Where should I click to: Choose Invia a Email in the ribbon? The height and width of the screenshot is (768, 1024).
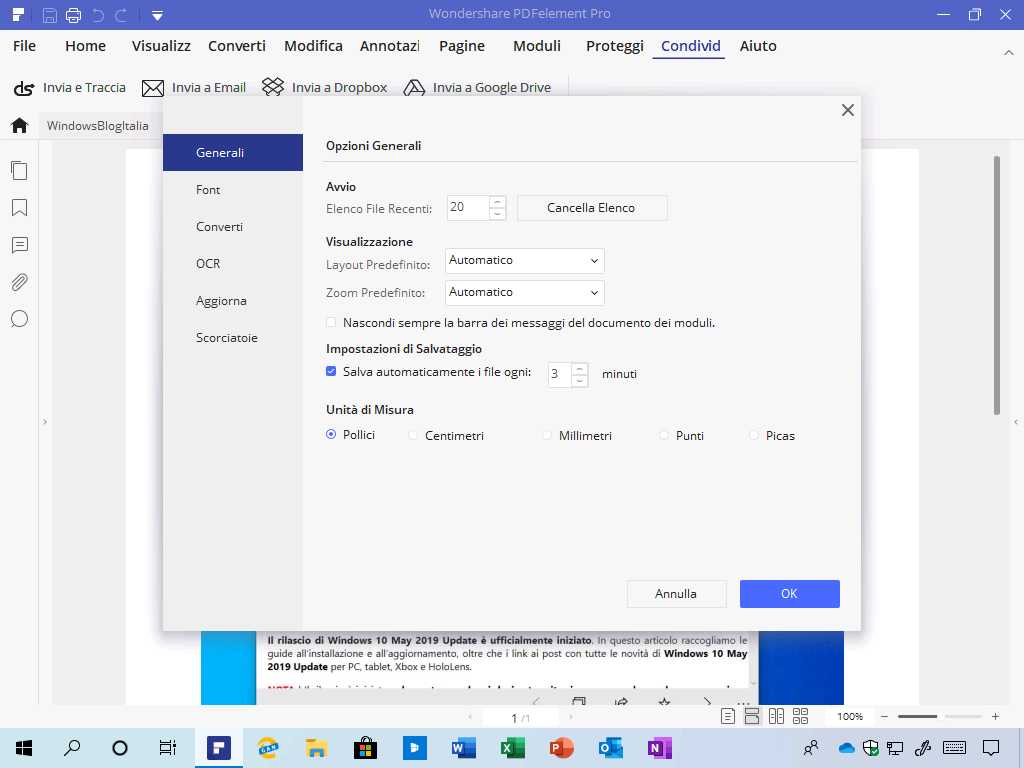pos(194,88)
